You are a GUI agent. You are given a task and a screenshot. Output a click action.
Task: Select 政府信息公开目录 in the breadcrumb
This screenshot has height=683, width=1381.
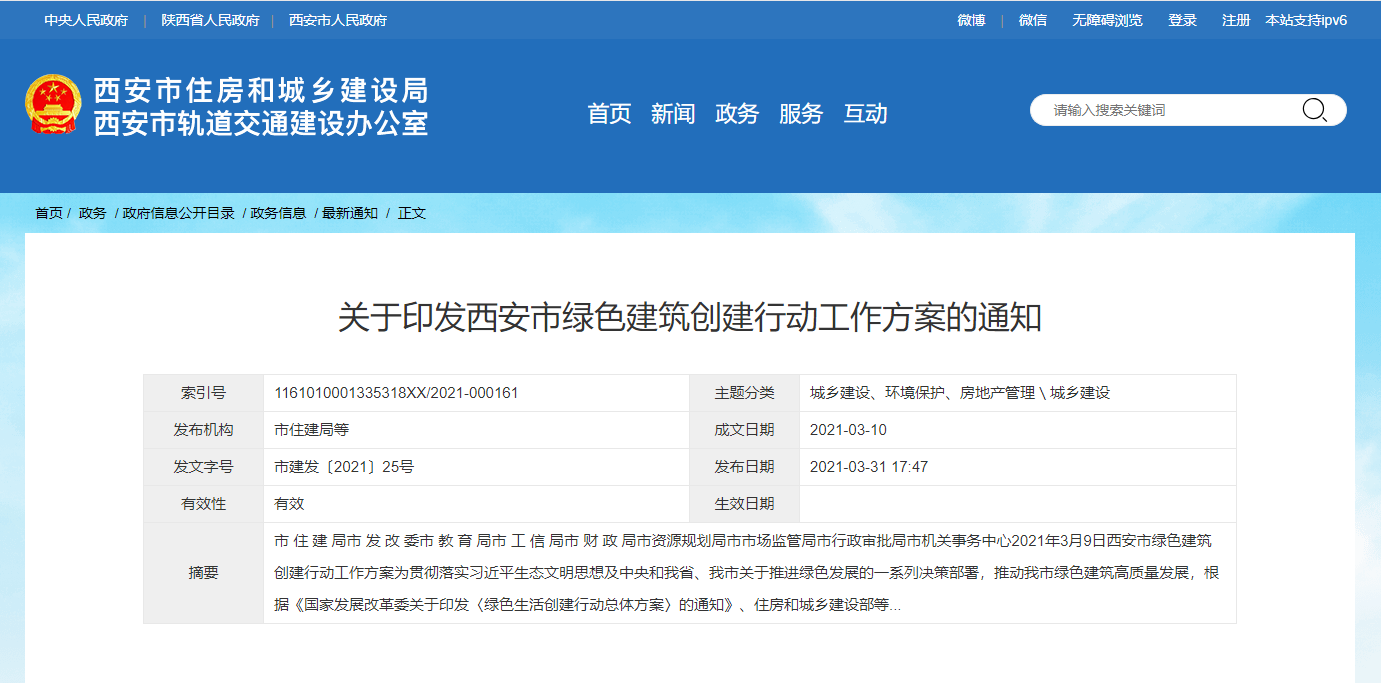click(178, 213)
